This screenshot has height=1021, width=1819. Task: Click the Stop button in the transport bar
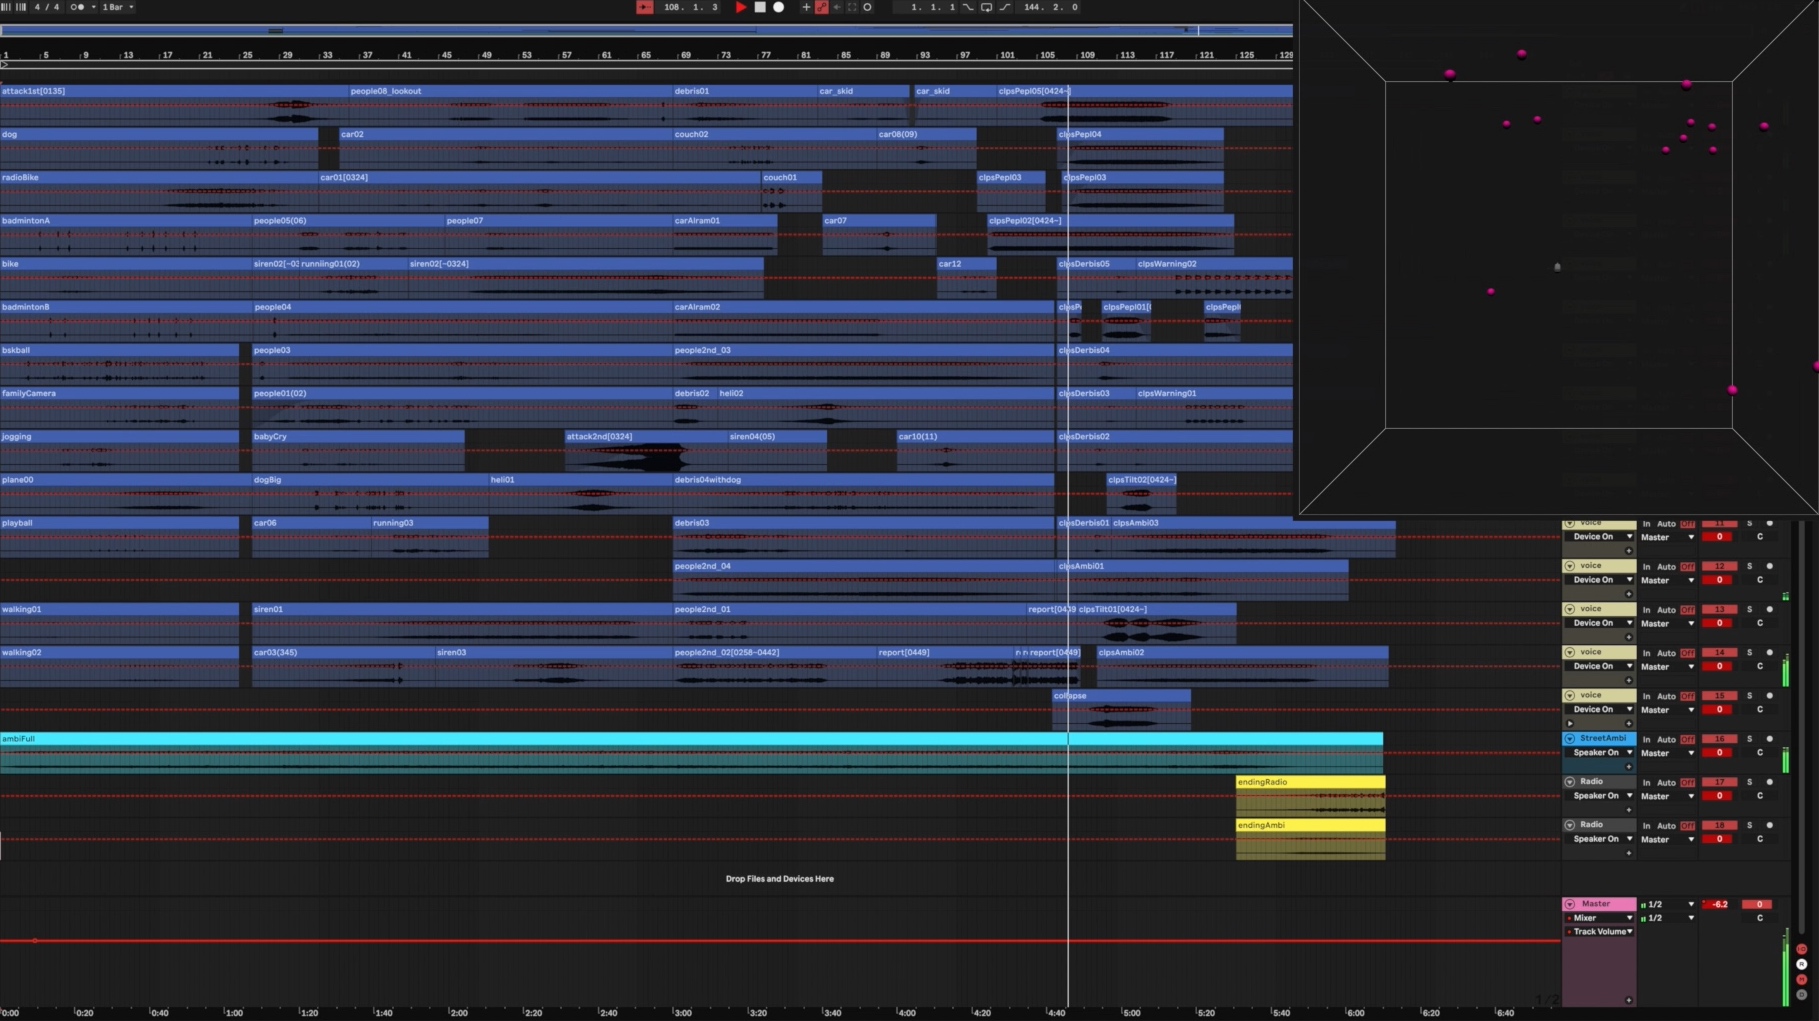pyautogui.click(x=760, y=7)
